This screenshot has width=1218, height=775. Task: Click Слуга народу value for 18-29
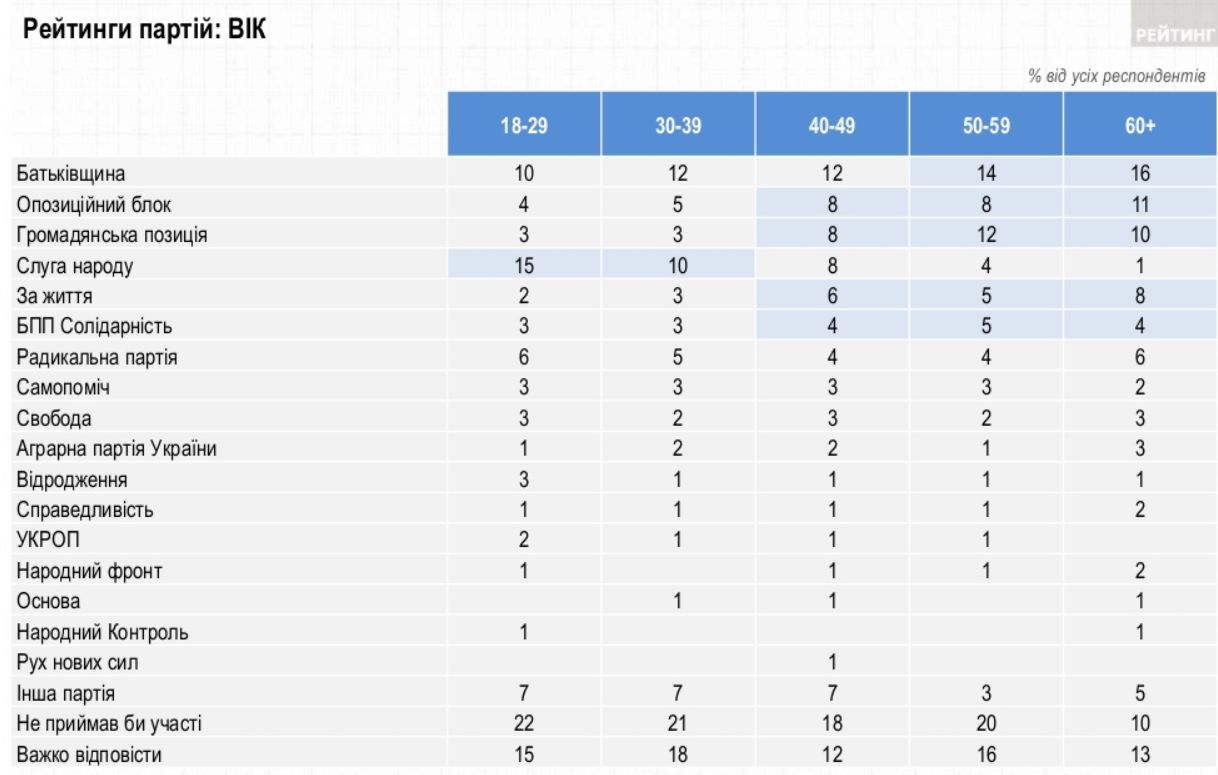[x=524, y=266]
